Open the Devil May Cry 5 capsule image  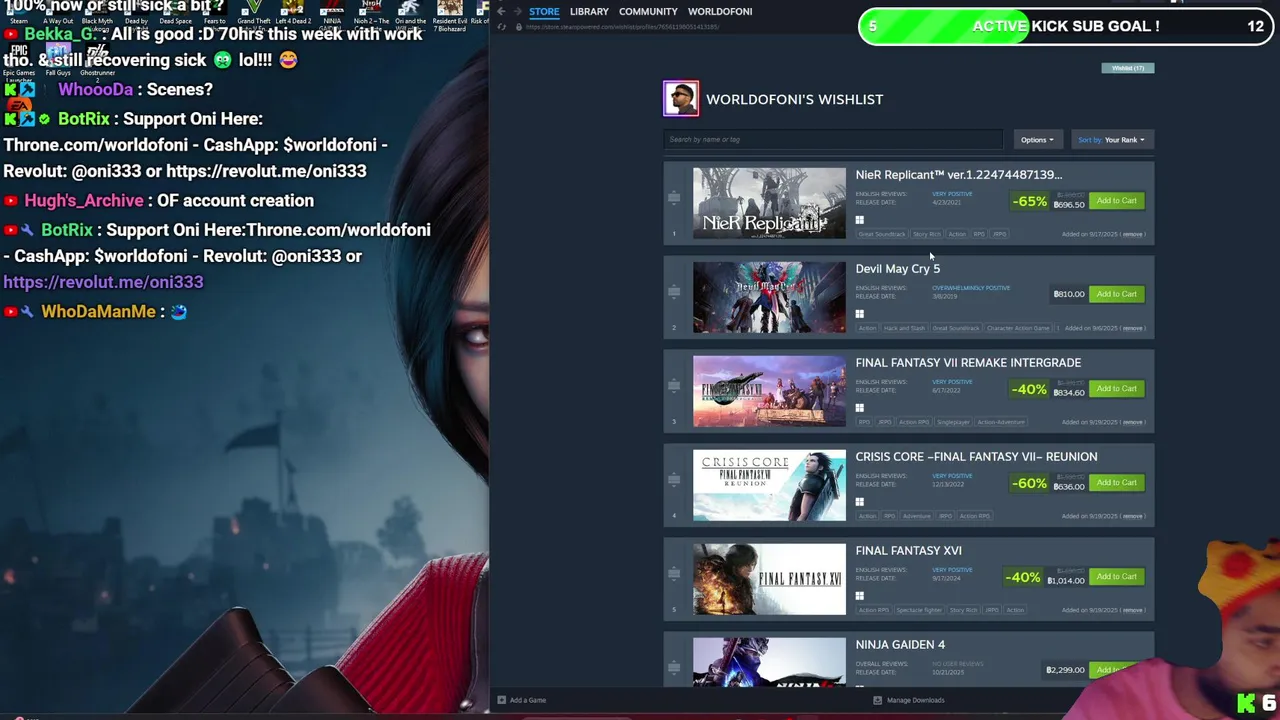click(769, 297)
